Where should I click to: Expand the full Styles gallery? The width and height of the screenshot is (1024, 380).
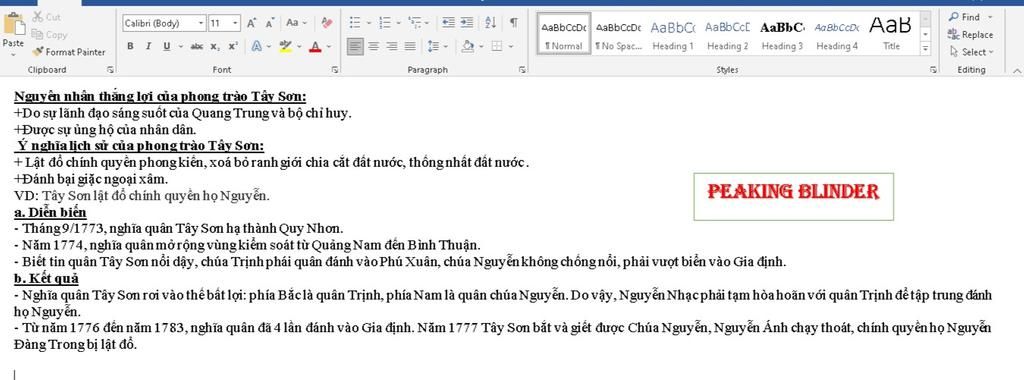point(925,49)
